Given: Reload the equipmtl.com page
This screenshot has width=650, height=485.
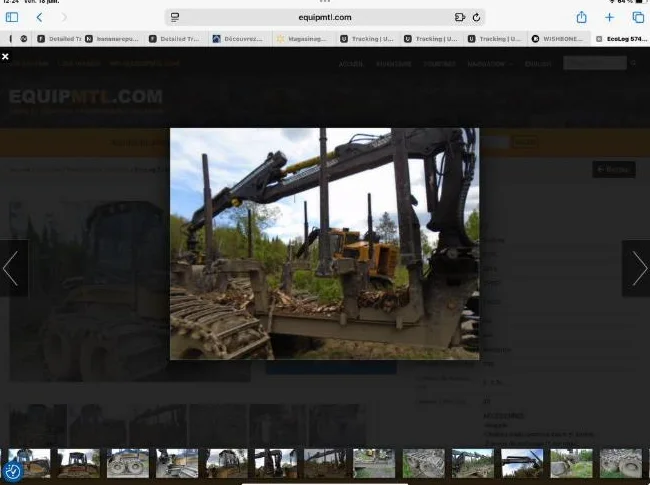Looking at the screenshot, I should (476, 17).
